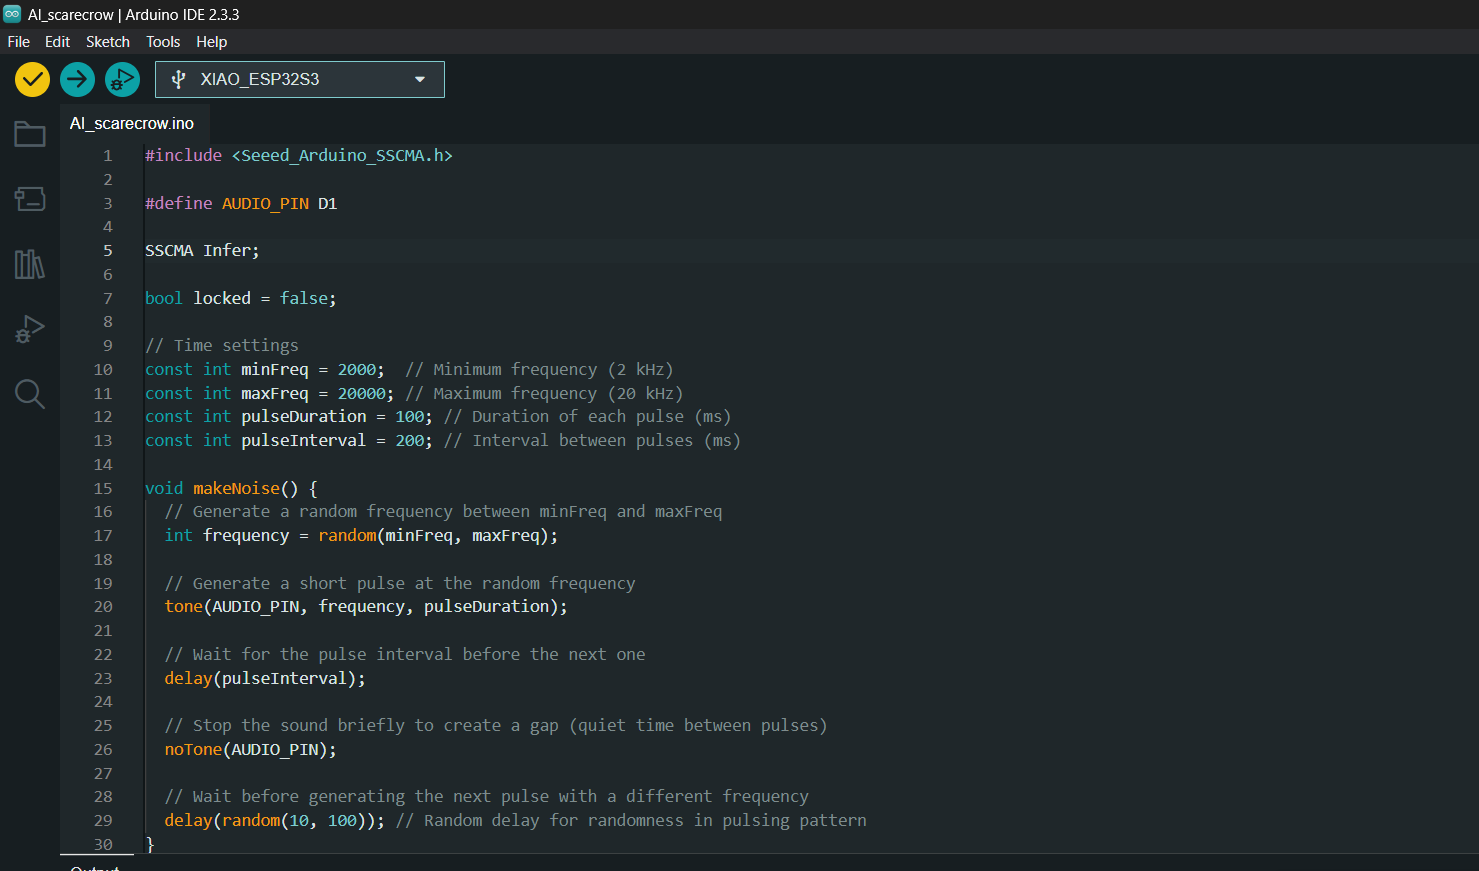Screen dimensions: 1479x871
Task: Click the '// Time settings' comment
Action: [222, 345]
